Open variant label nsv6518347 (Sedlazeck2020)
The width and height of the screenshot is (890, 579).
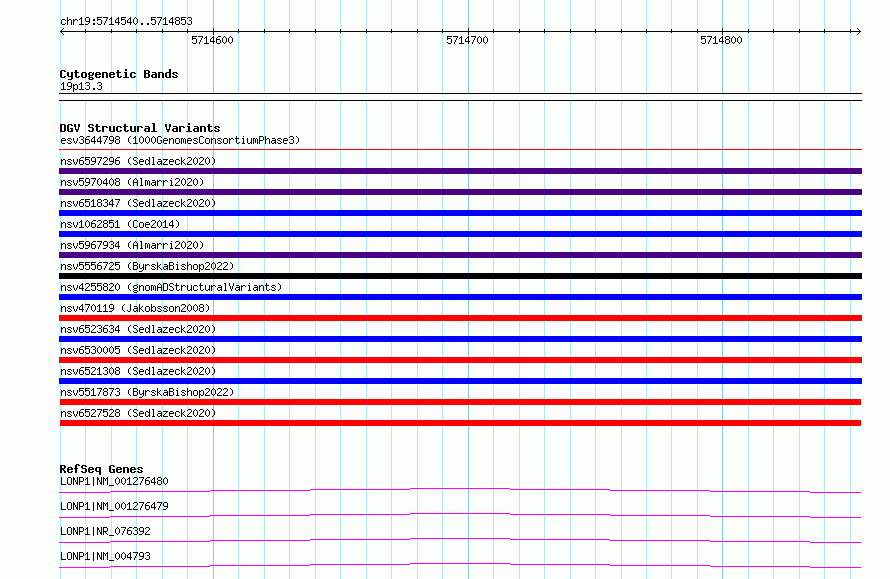(138, 203)
